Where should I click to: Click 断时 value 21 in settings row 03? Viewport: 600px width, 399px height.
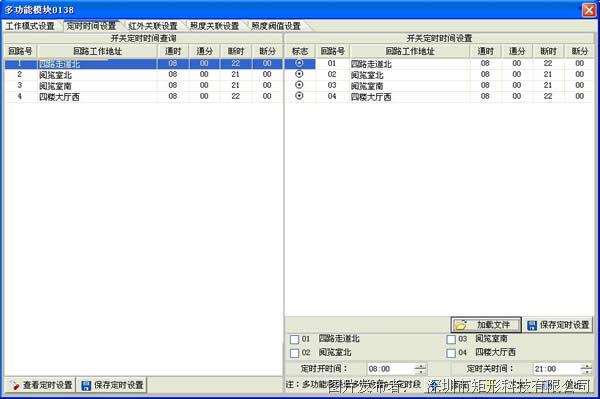[x=548, y=85]
